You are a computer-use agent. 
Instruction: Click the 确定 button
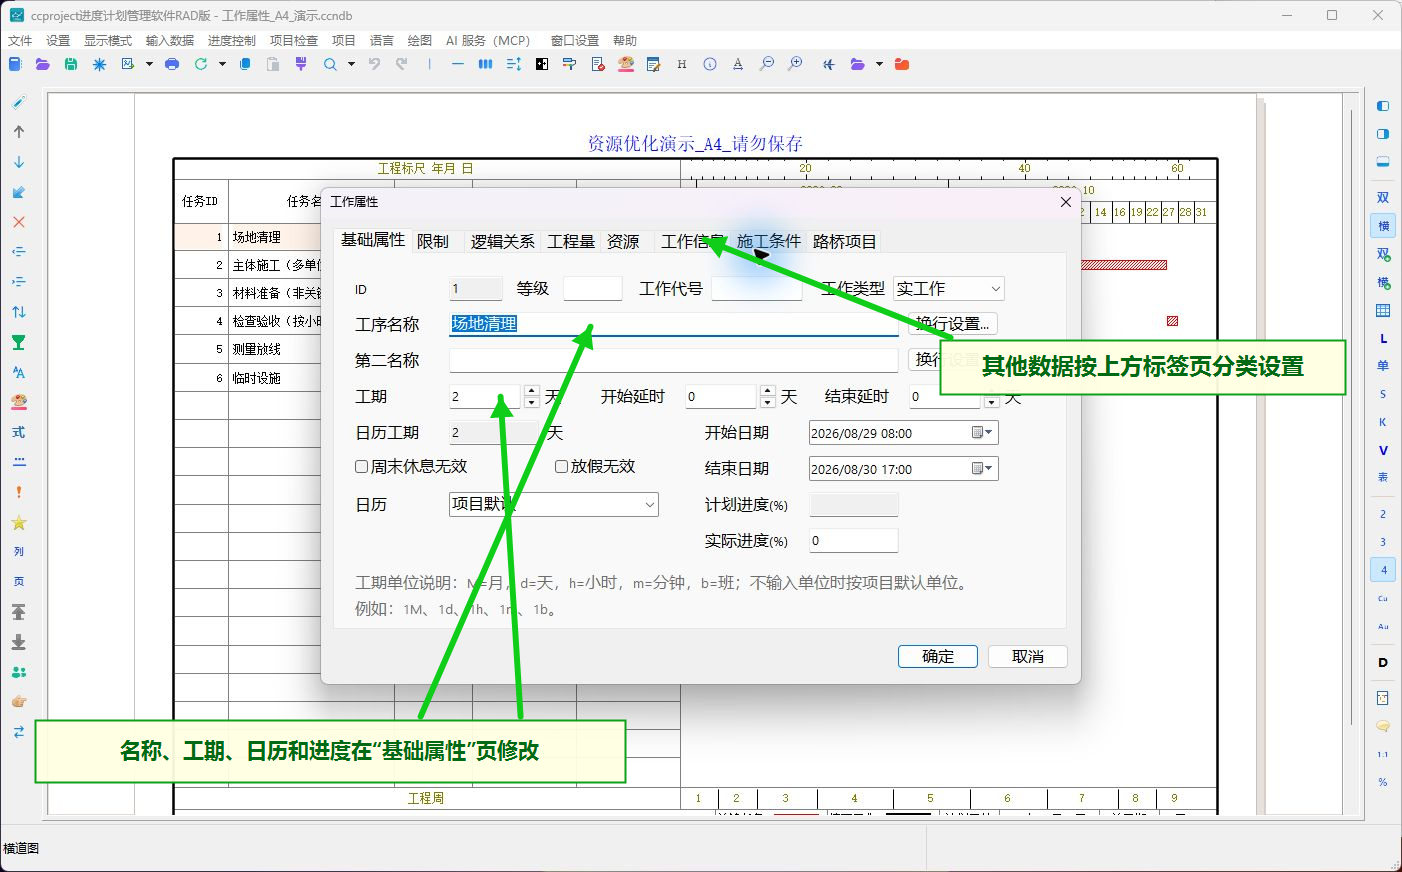click(938, 656)
